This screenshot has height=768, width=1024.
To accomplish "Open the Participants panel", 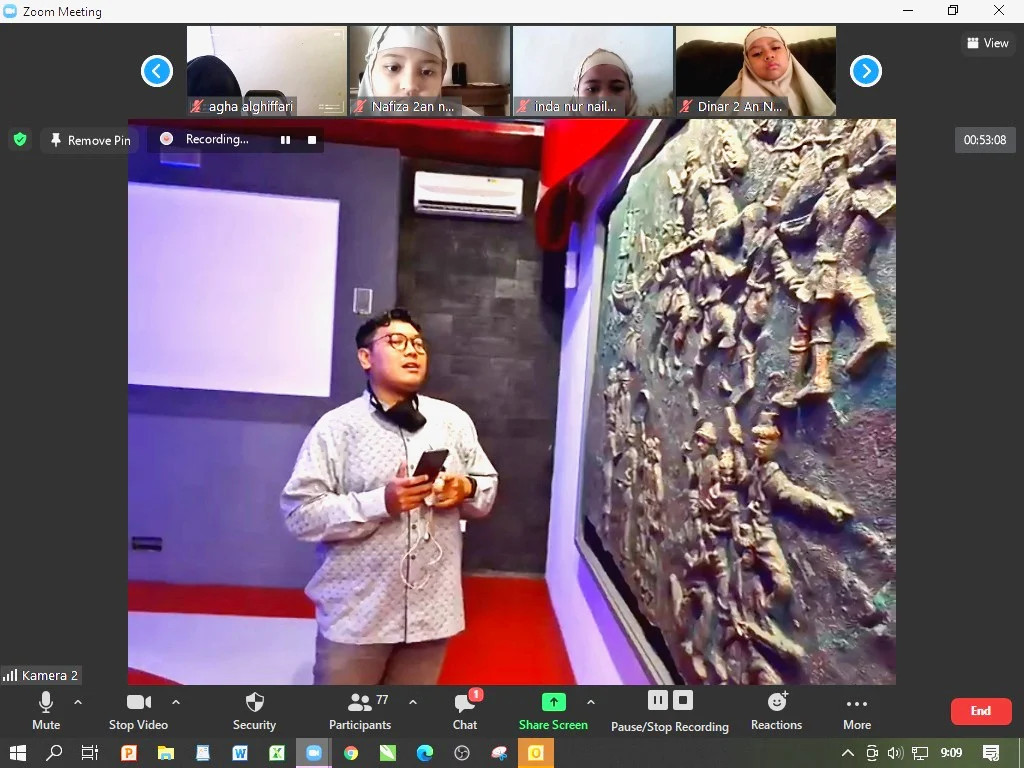I will pos(359,710).
